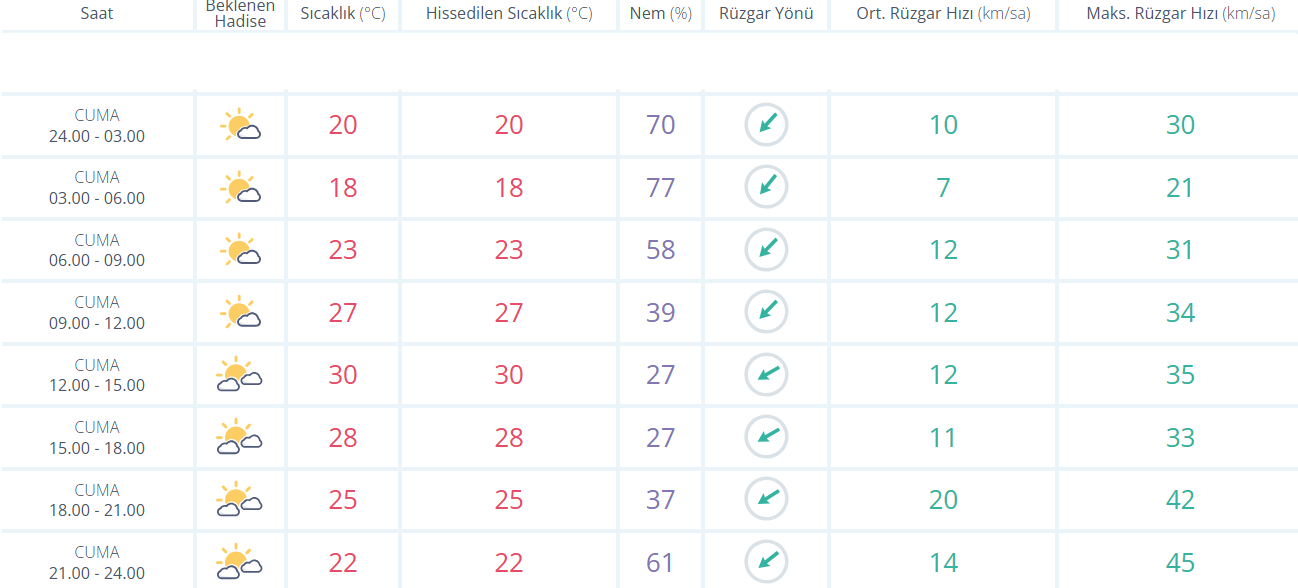Click max wind speed value 31
Viewport: 1298px width, 588px height.
pos(1181,250)
